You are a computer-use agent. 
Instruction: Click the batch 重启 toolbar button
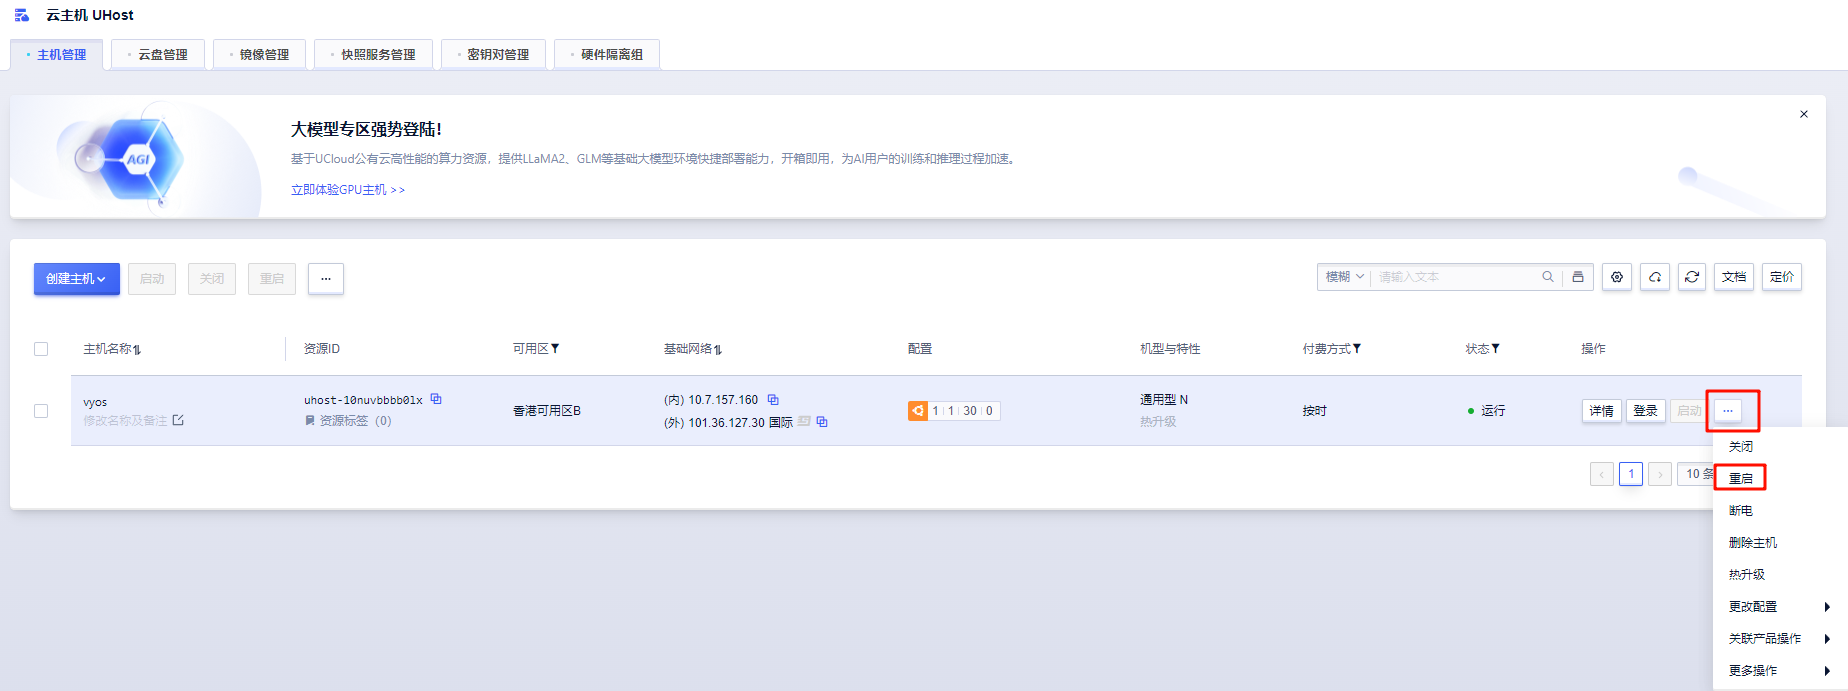(x=272, y=279)
